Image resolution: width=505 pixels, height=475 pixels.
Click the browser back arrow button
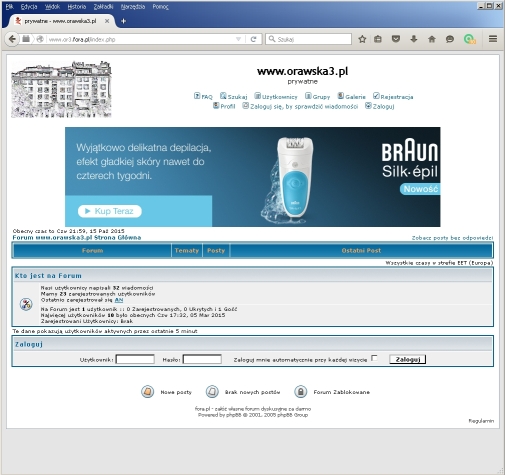(12, 39)
